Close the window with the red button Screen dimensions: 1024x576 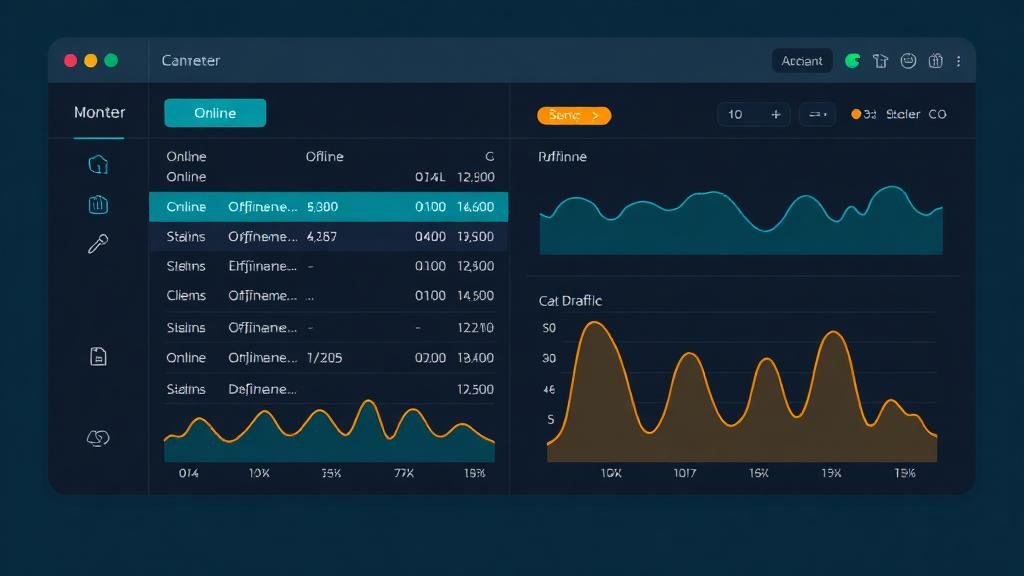[71, 61]
